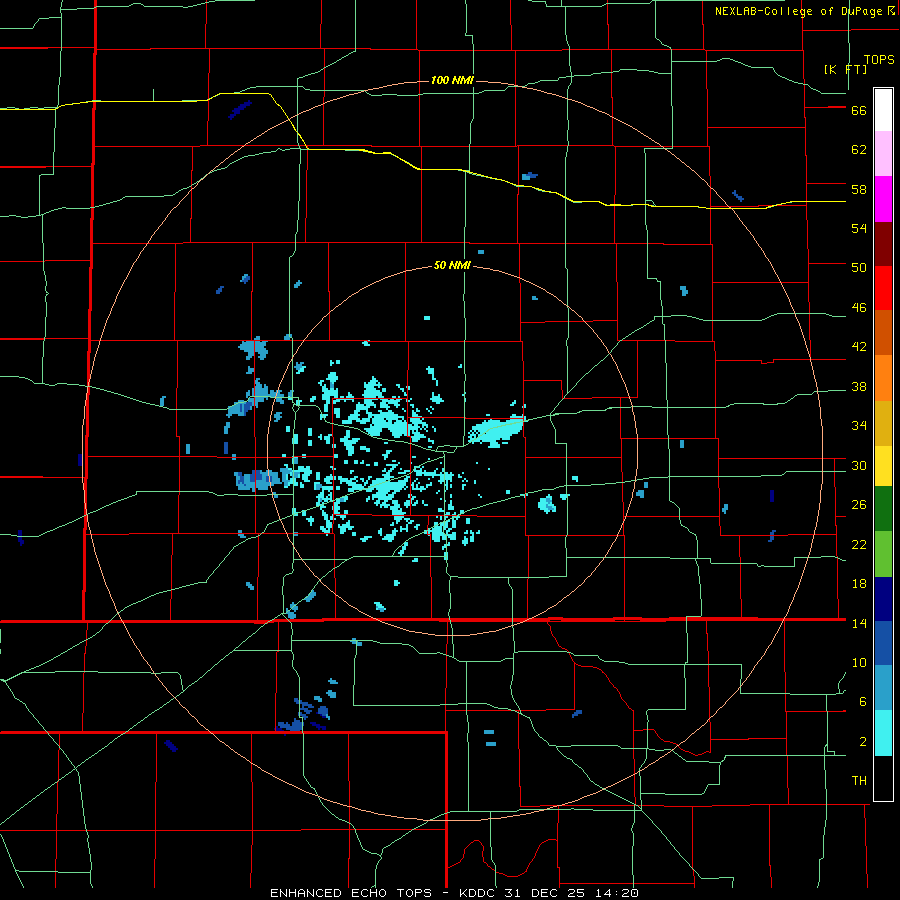Click the ENHANCED ECHO TOPS KDDC timestamp caption
The image size is (900, 900).
[x=455, y=893]
